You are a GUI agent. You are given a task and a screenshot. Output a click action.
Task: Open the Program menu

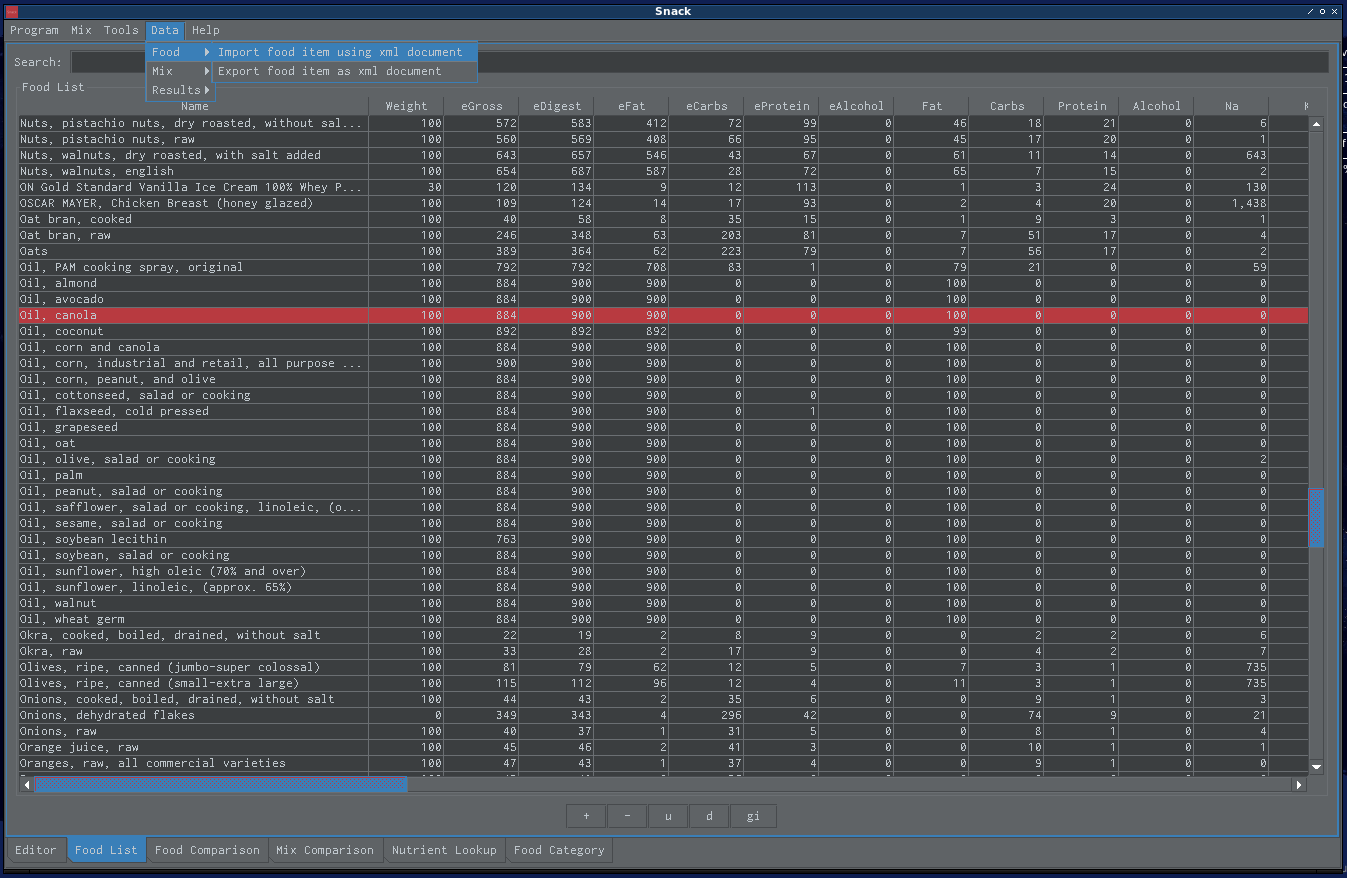click(x=34, y=30)
